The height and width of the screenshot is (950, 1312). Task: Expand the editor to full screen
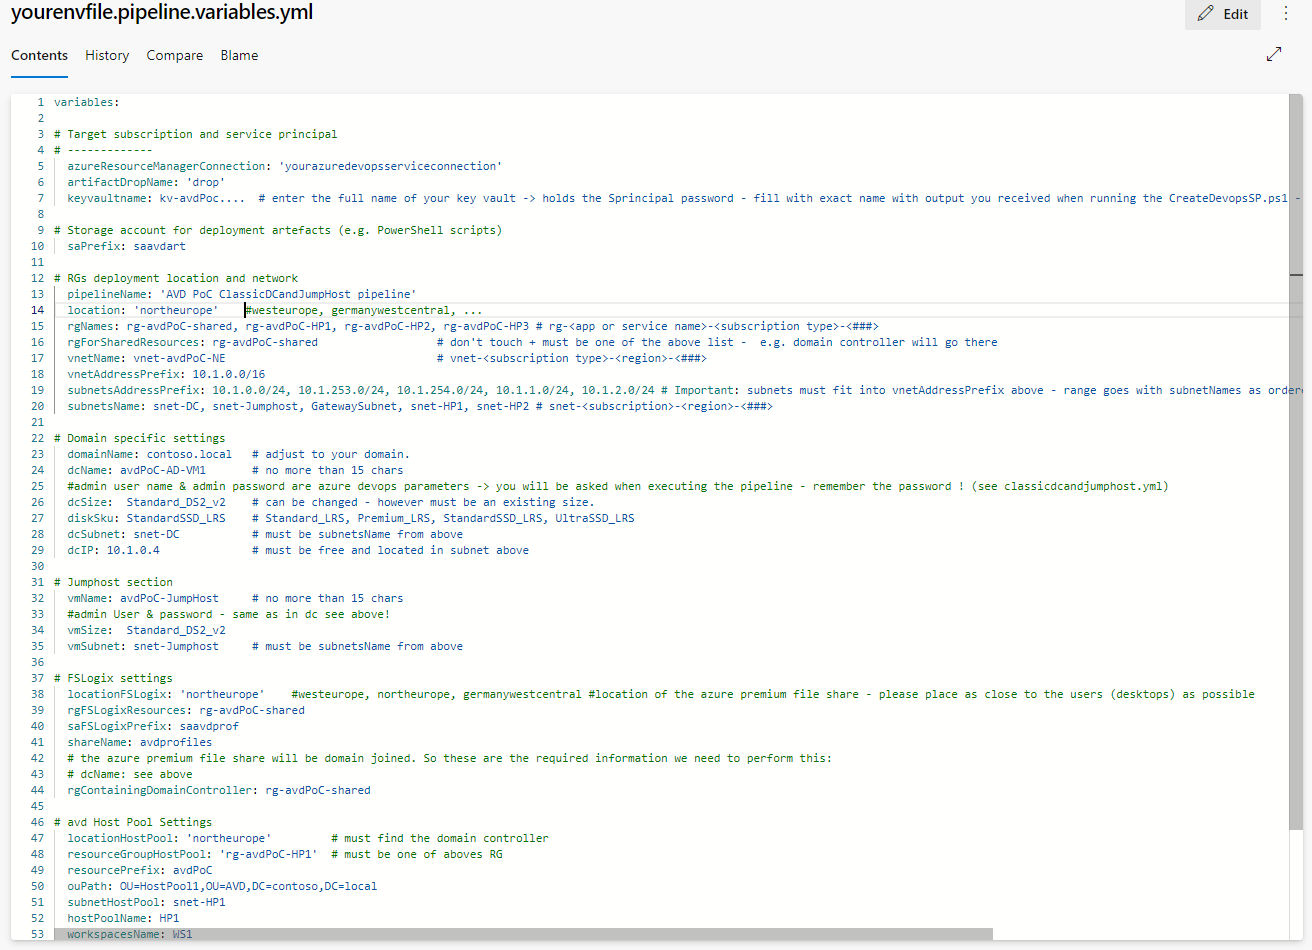(1273, 54)
